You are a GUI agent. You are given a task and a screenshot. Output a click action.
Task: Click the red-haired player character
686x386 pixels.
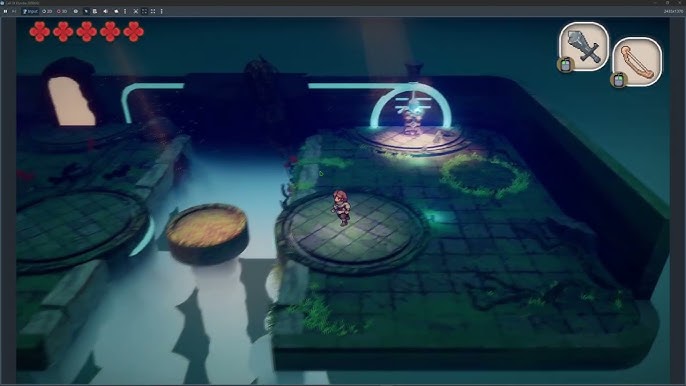pos(340,207)
